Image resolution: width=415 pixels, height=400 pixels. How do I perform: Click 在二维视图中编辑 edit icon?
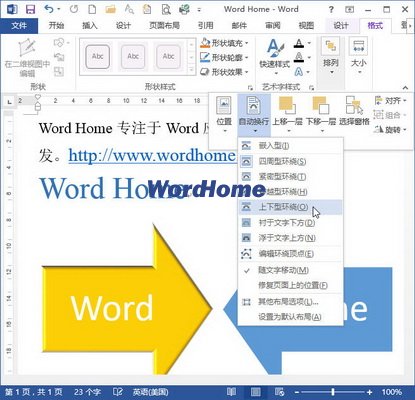pyautogui.click(x=27, y=57)
